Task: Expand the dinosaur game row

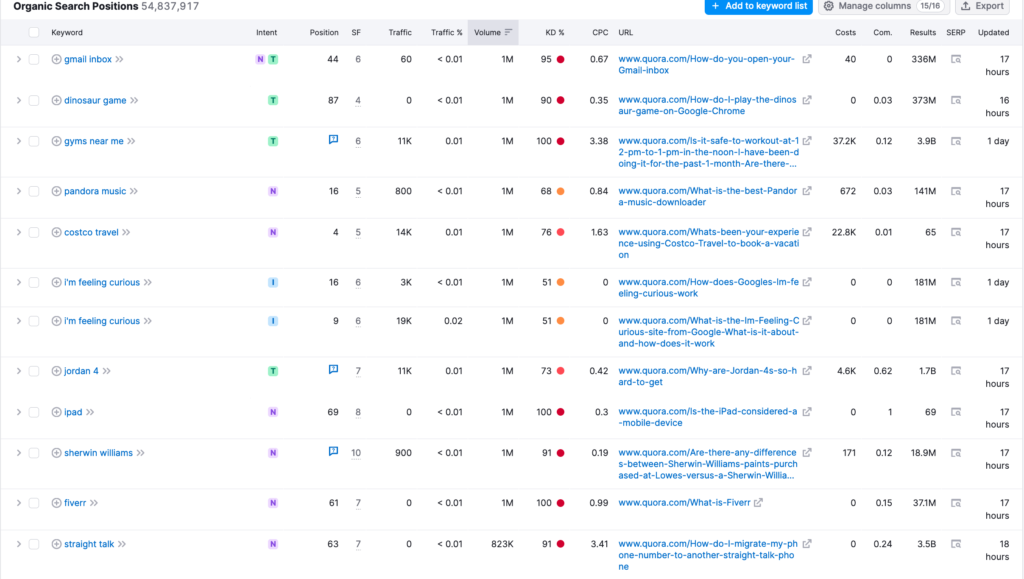Action: click(18, 101)
